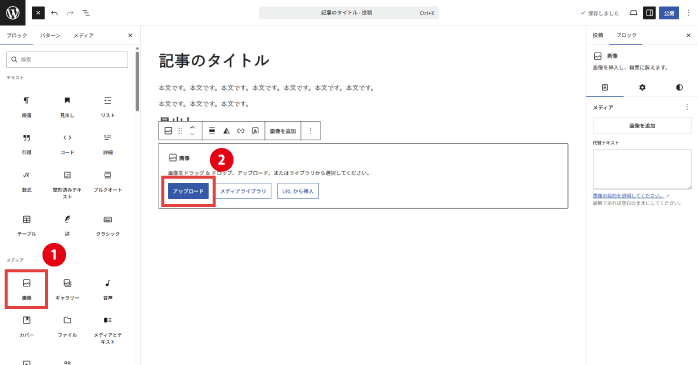This screenshot has width=698, height=365.
Task: Select the styles half-circle tab
Action: click(x=679, y=87)
